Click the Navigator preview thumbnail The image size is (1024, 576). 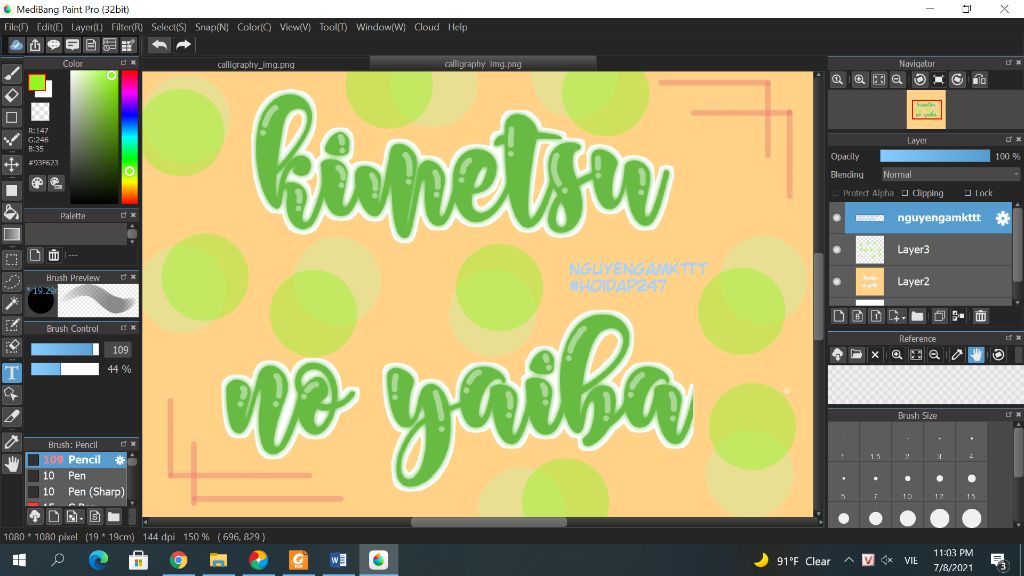pos(926,109)
